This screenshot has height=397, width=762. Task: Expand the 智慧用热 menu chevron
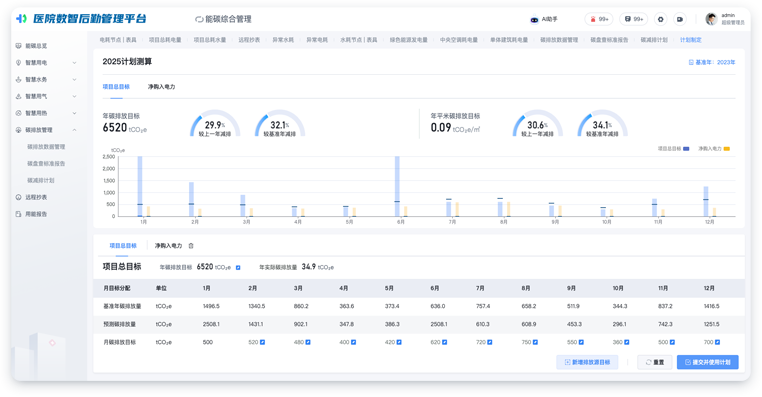point(74,113)
